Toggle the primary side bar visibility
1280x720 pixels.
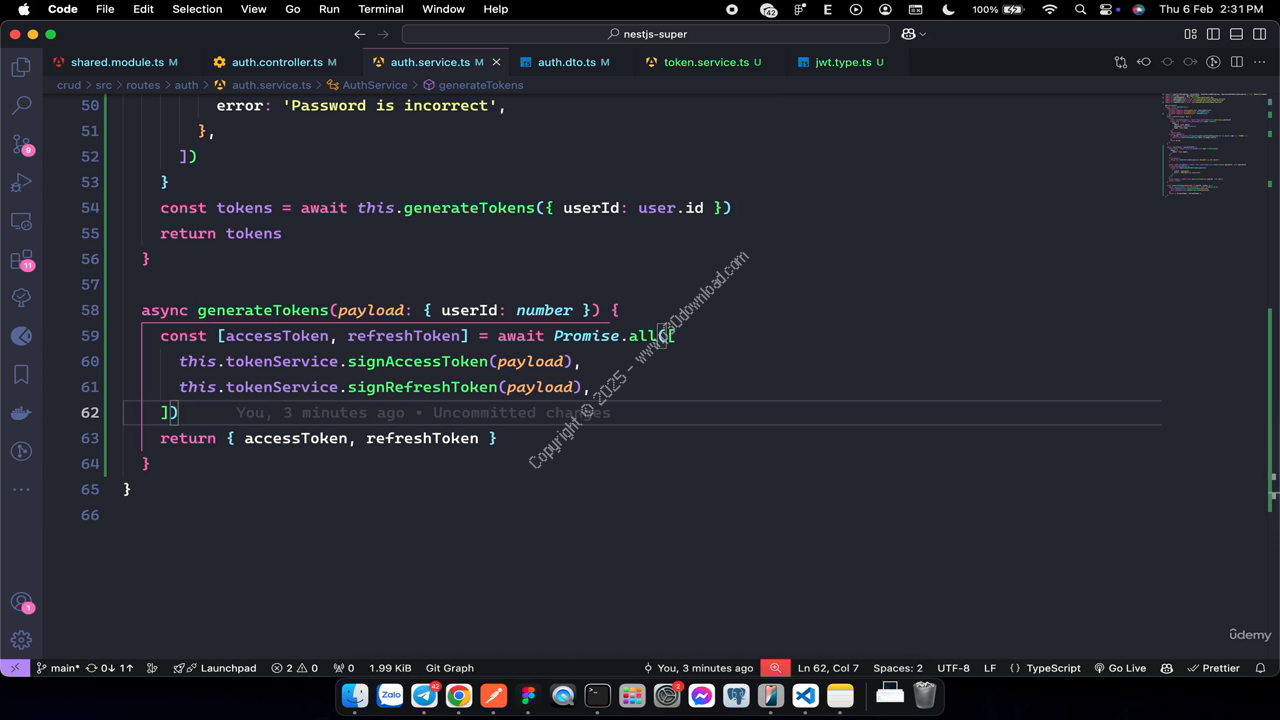click(x=1214, y=34)
